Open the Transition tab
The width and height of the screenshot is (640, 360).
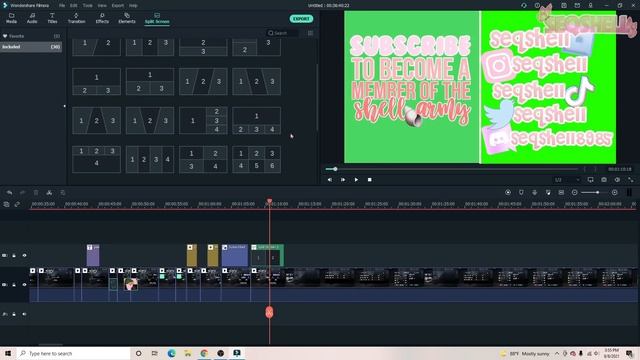76,18
